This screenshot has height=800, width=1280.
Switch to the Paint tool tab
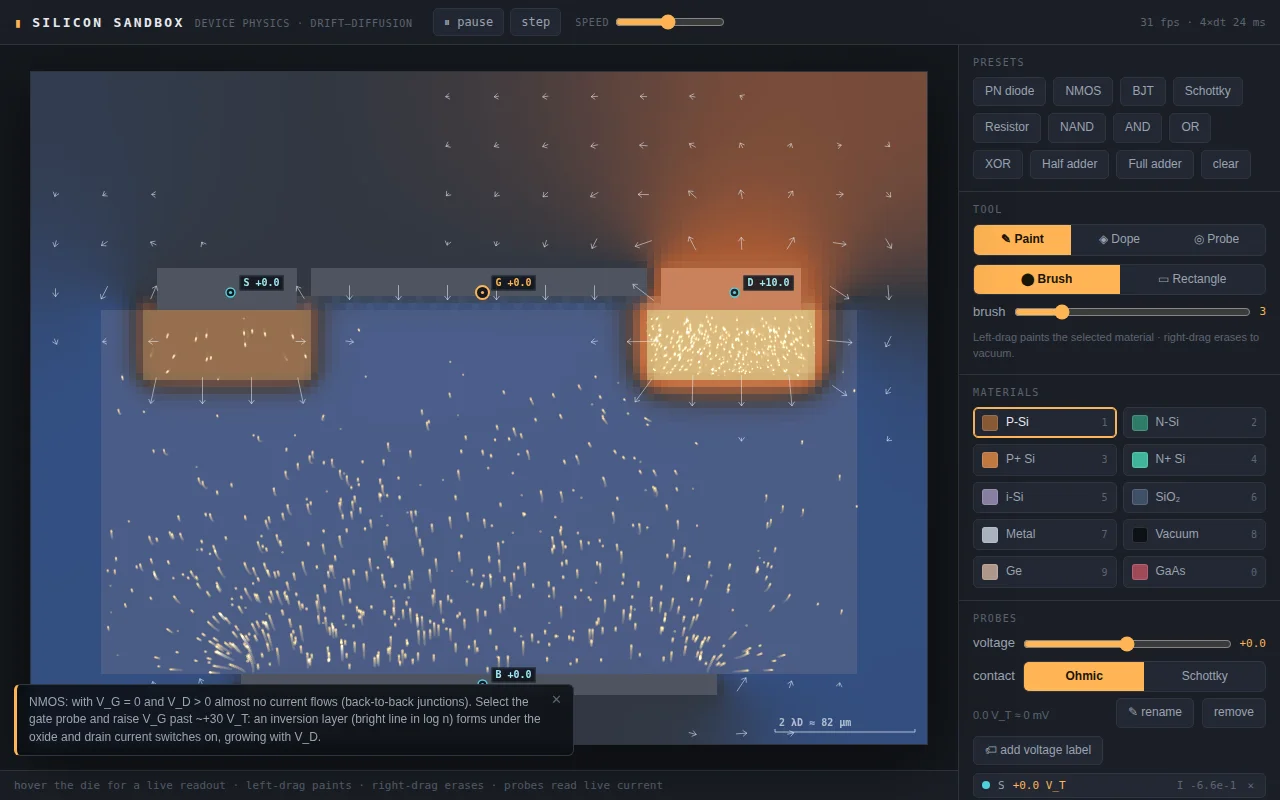pyautogui.click(x=1022, y=240)
